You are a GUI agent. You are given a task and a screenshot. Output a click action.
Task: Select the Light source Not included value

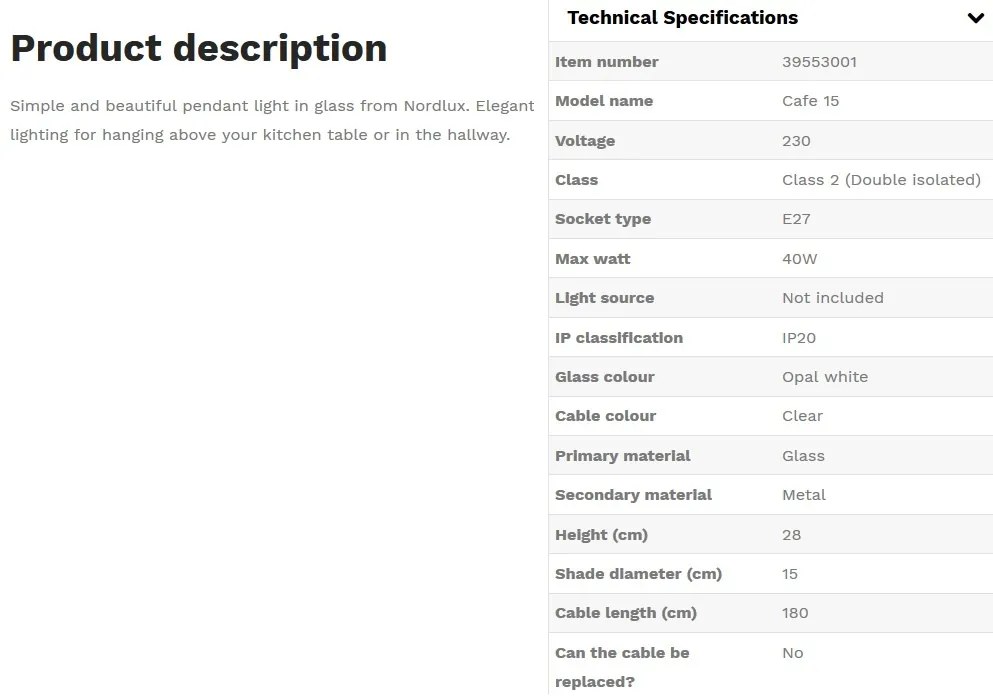(832, 298)
